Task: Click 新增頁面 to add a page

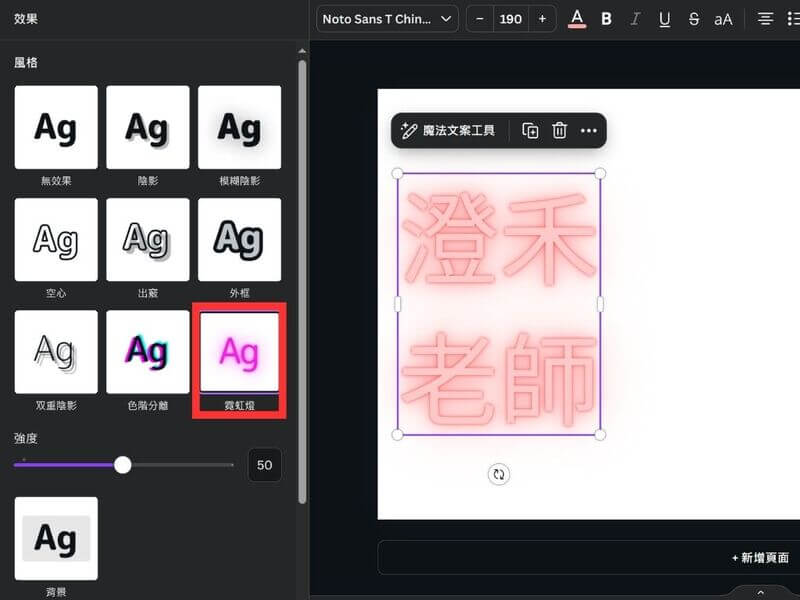Action: tap(760, 557)
